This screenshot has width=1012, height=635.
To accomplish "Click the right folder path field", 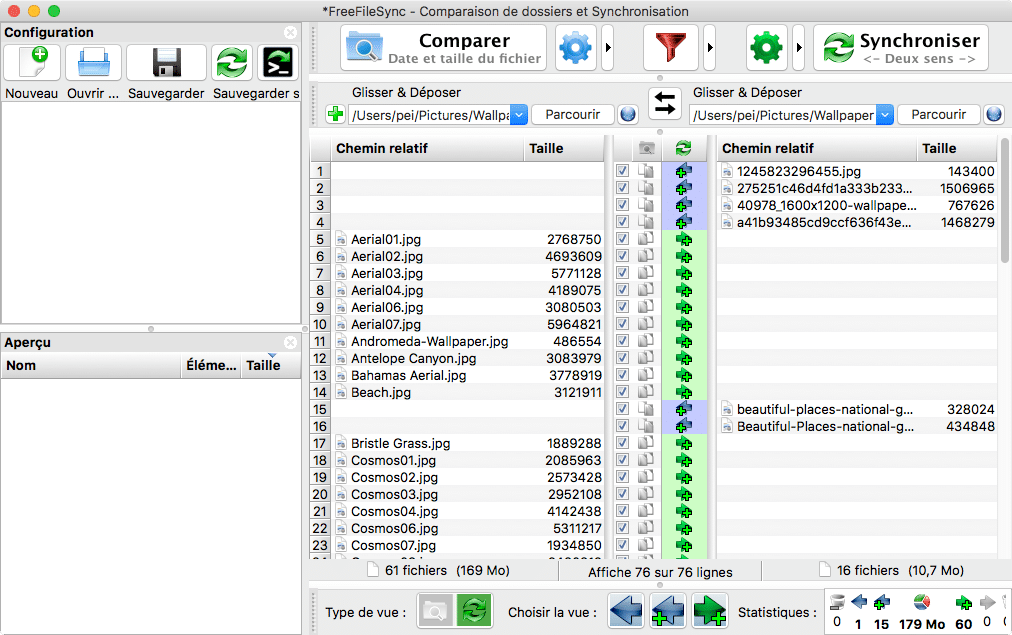I will (783, 115).
